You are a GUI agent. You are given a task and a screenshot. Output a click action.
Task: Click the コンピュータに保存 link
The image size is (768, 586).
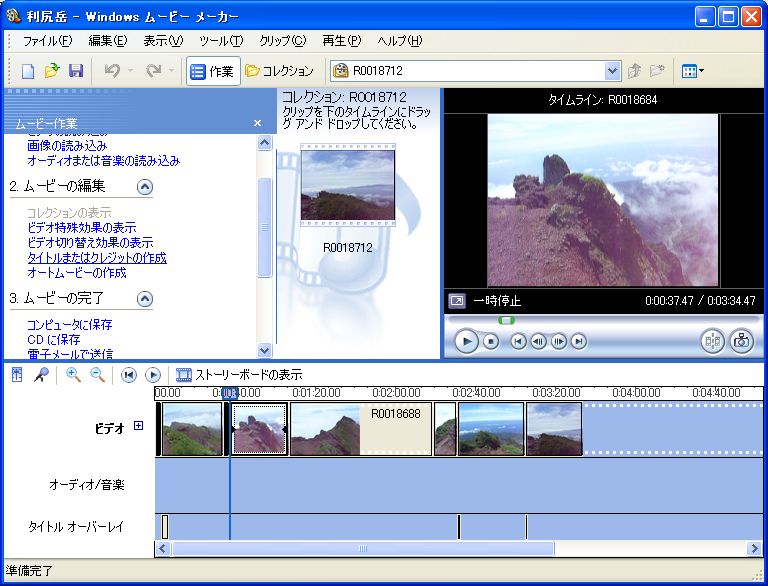click(69, 325)
